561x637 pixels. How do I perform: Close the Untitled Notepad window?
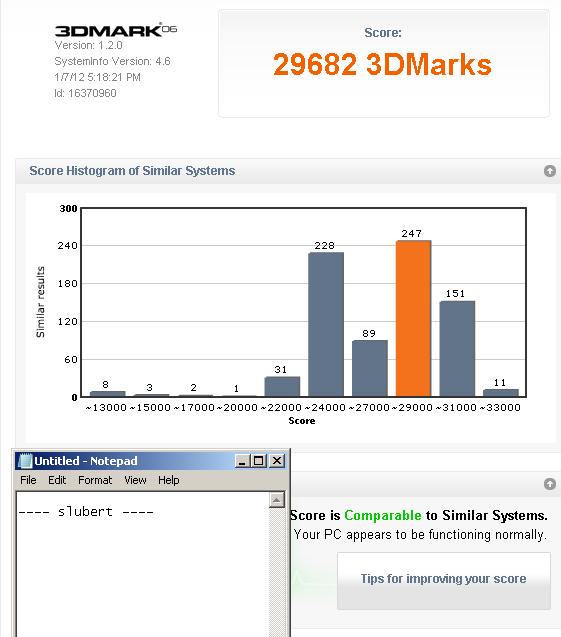277,461
